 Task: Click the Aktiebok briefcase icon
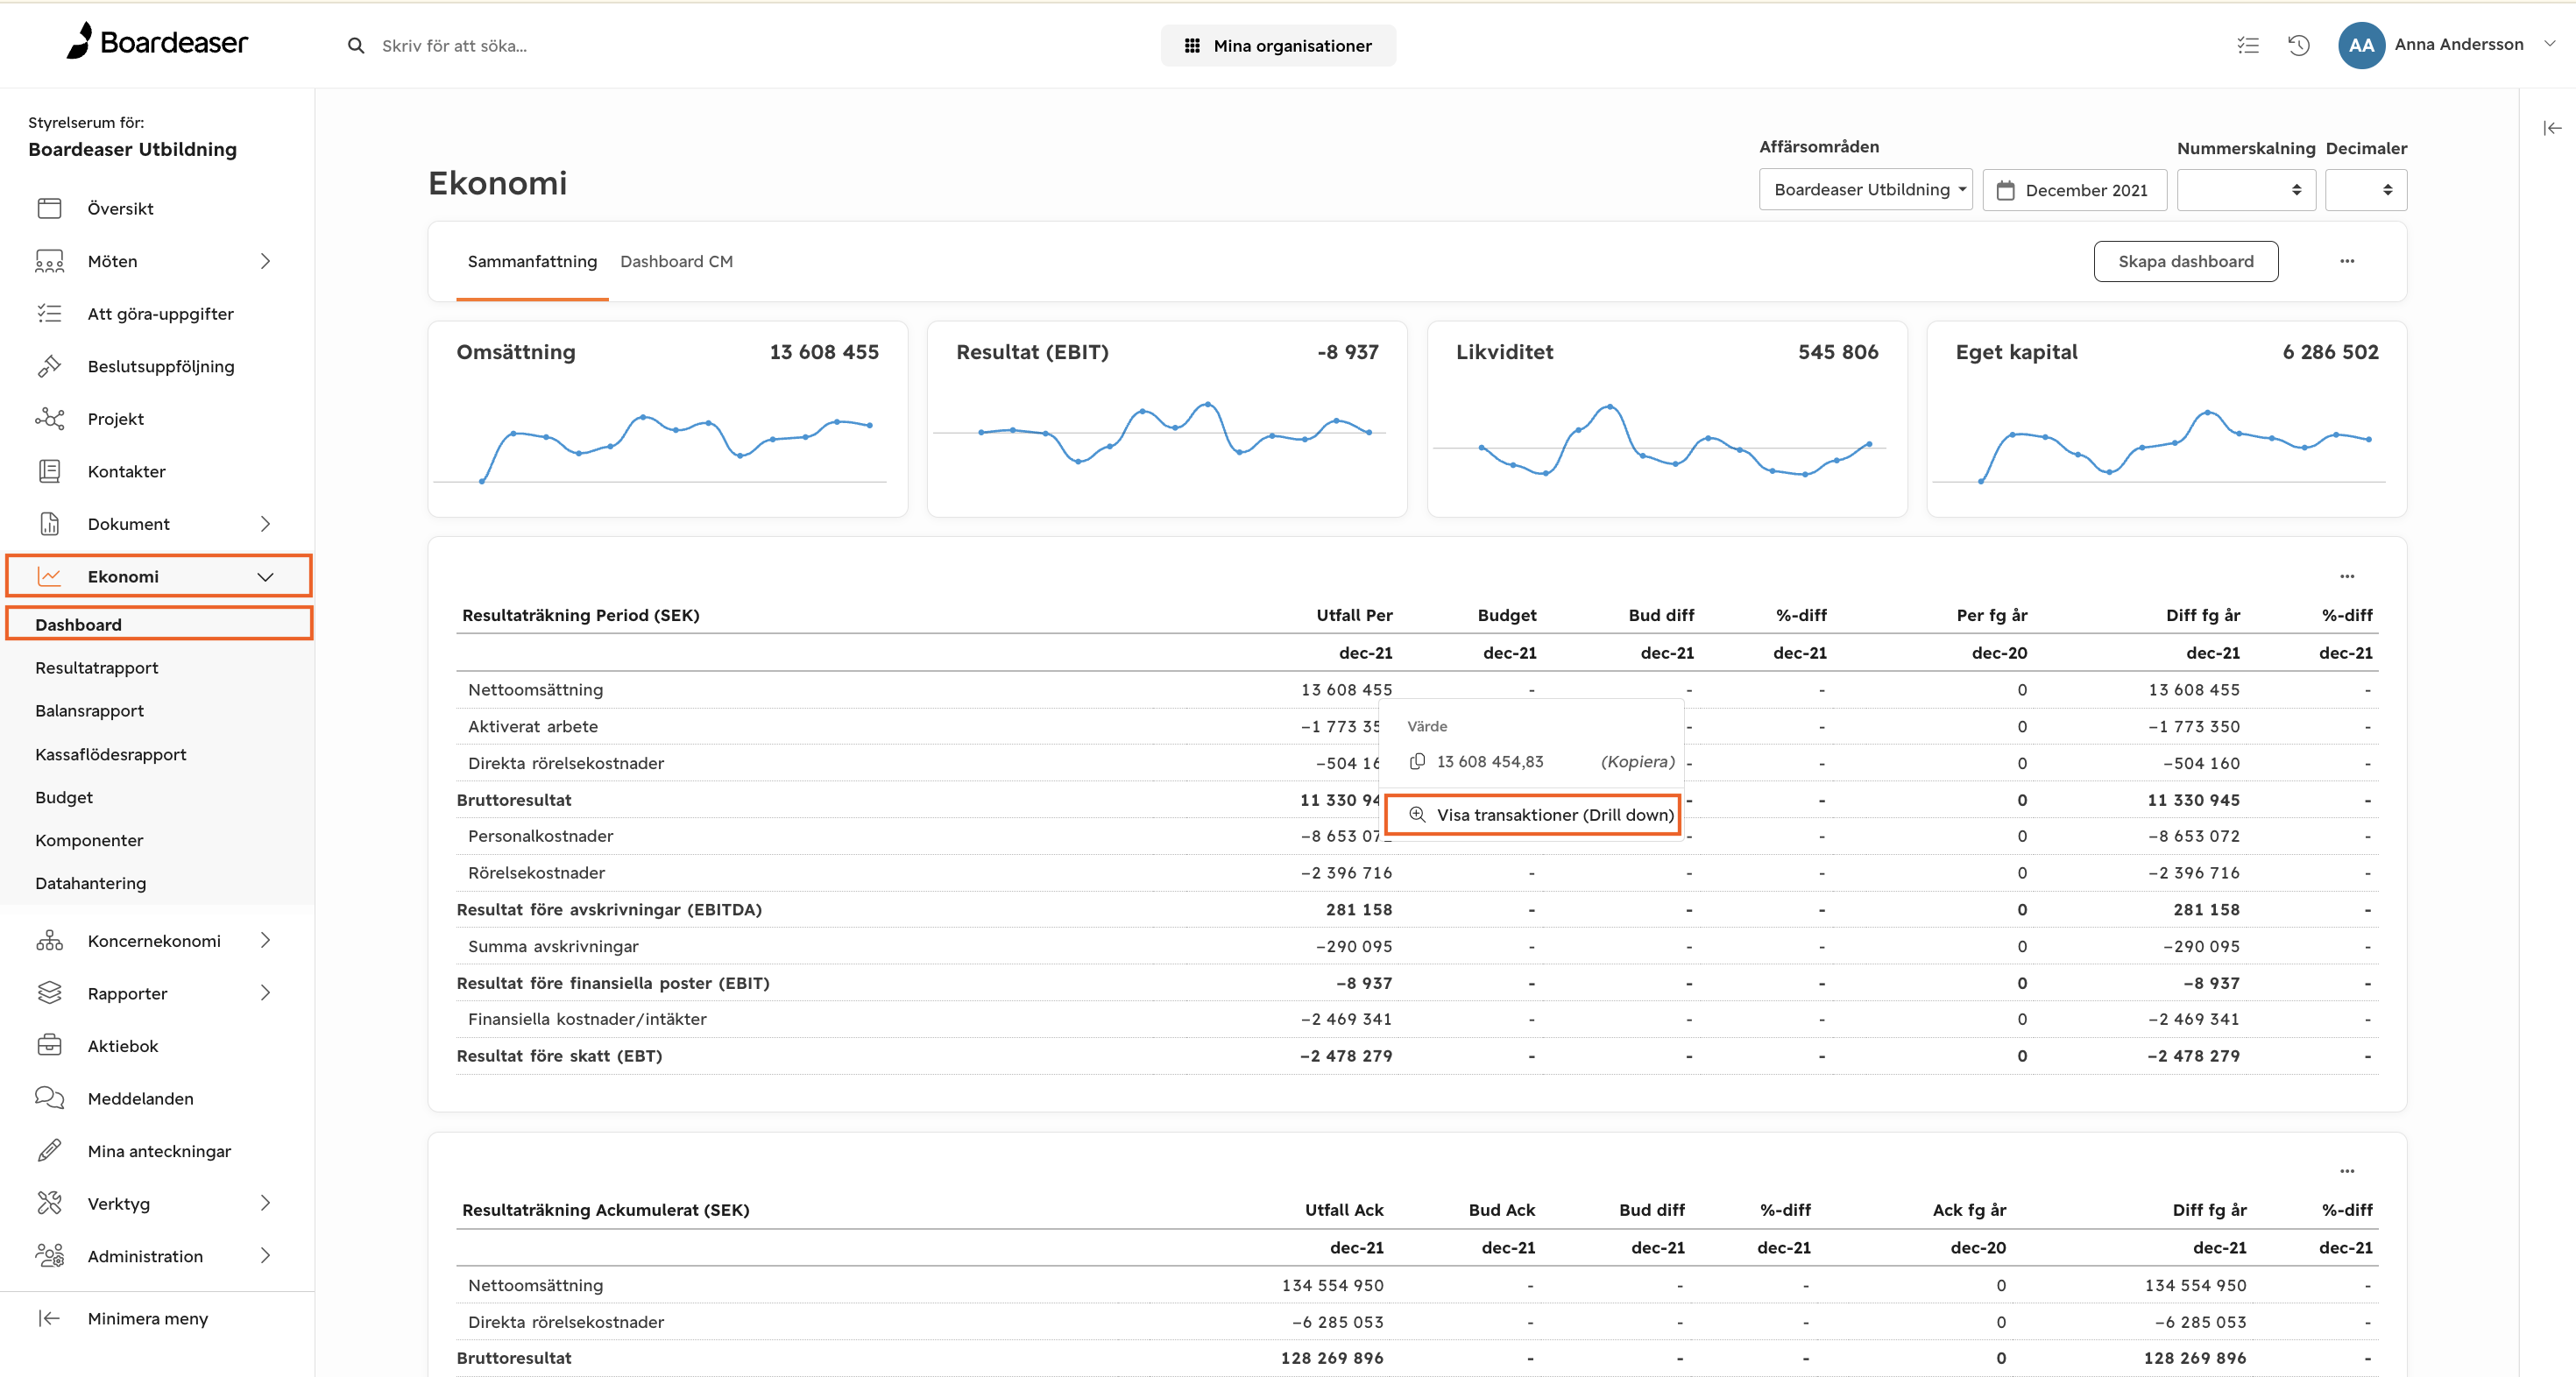pyautogui.click(x=49, y=1046)
